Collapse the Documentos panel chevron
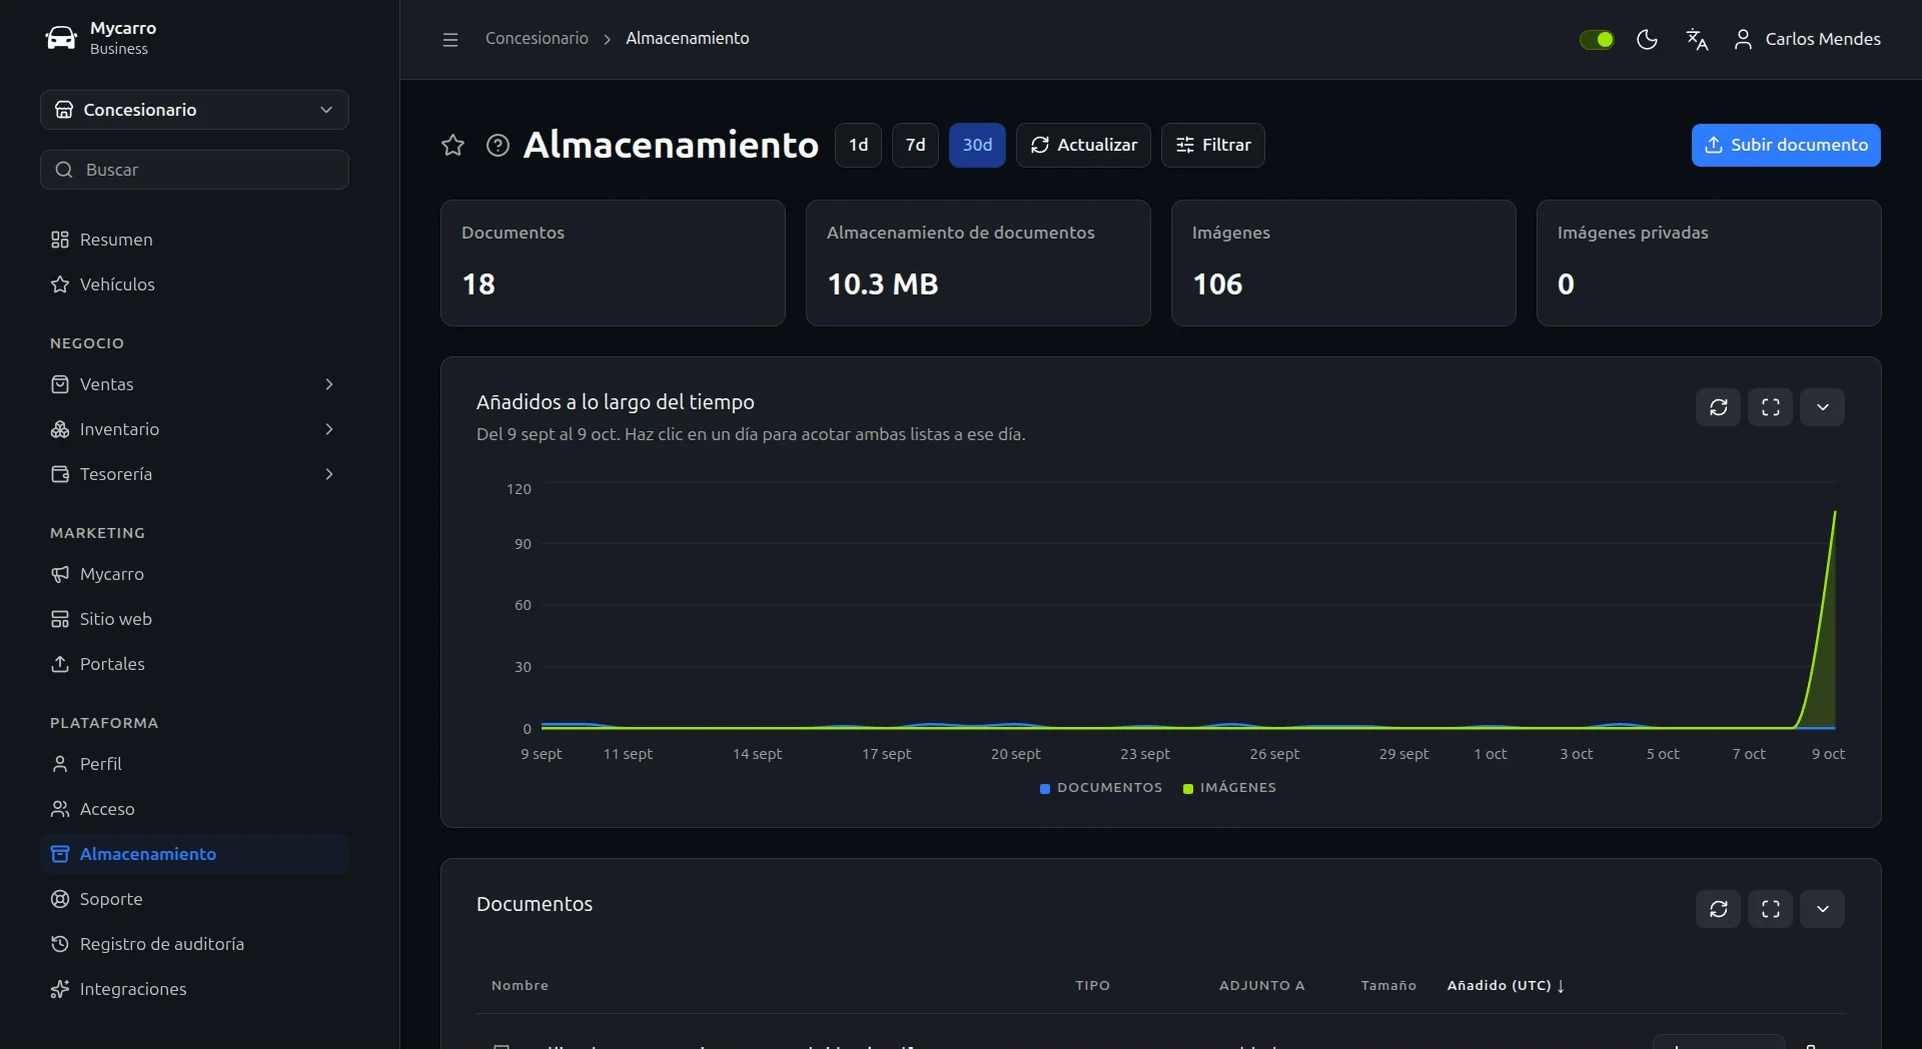This screenshot has width=1922, height=1049. point(1822,909)
